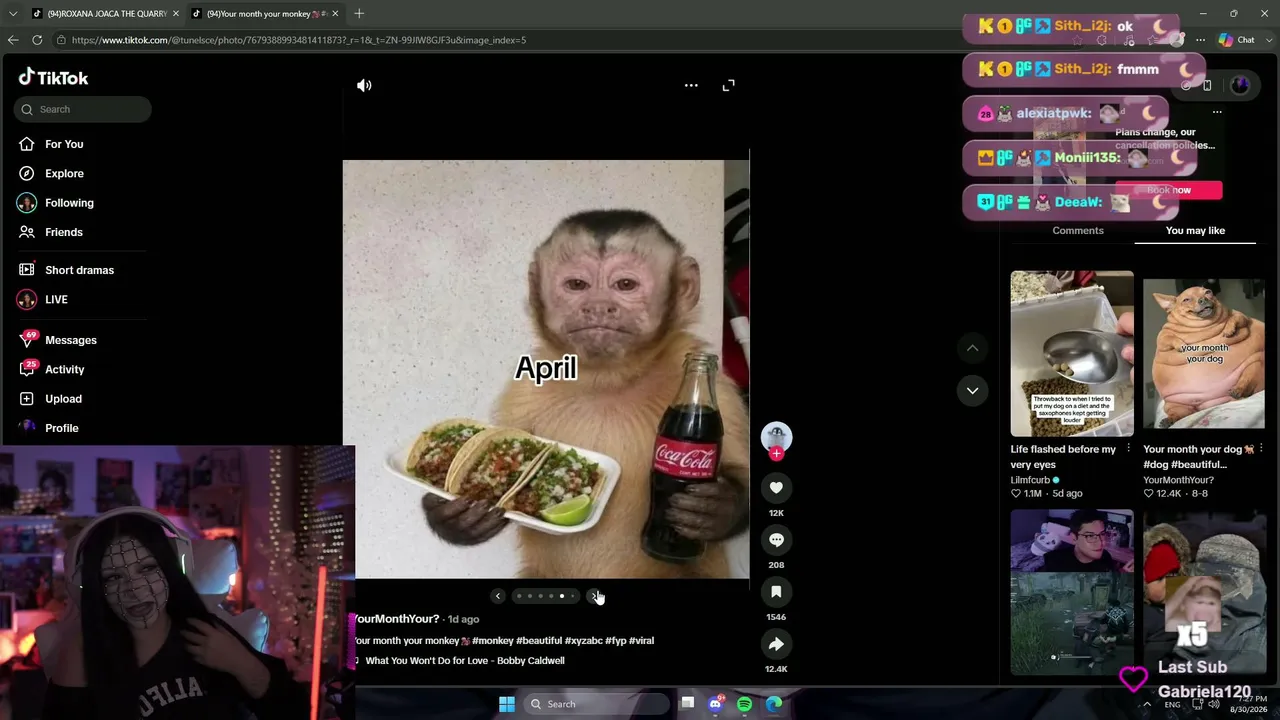Go to the previous video
The height and width of the screenshot is (720, 1280).
point(972,348)
